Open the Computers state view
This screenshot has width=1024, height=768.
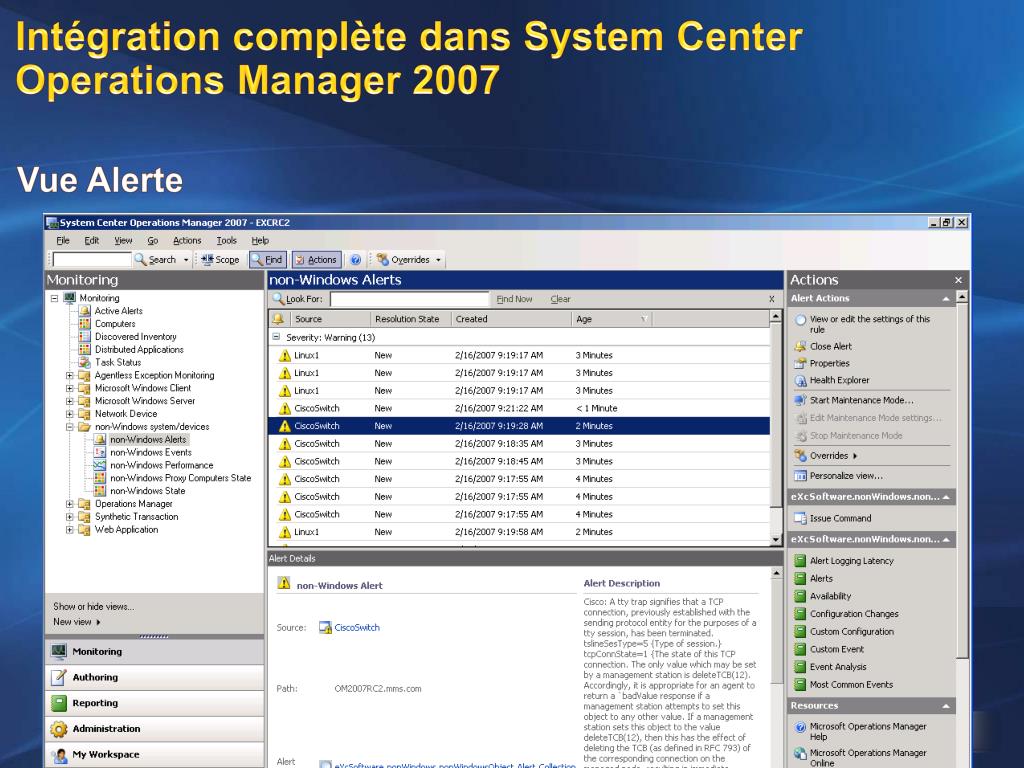click(115, 324)
